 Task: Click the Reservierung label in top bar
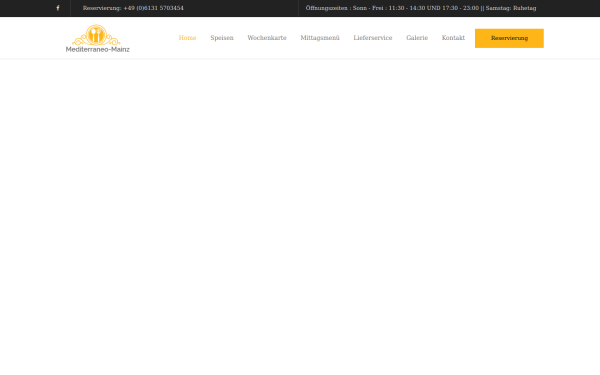coord(102,8)
